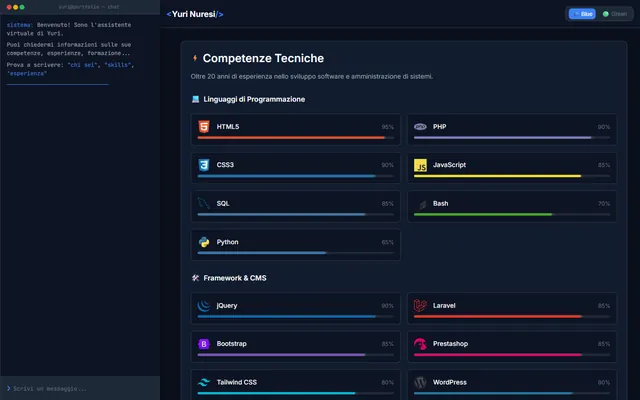Click the WordPress label
Screen dimensions: 640x400
449,382
